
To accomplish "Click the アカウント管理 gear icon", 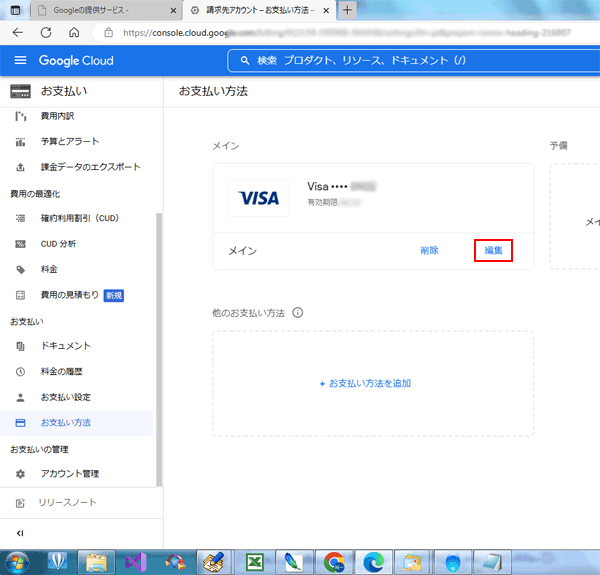I will coord(20,474).
